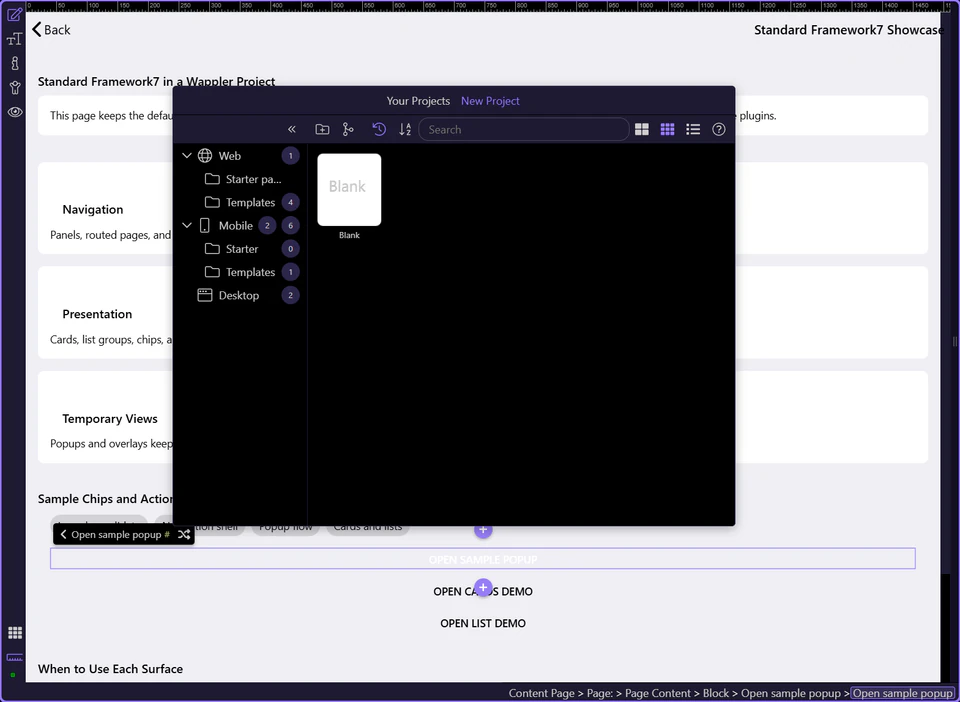Click the plus insert button below selected element
The image size is (960, 702).
coord(483,588)
